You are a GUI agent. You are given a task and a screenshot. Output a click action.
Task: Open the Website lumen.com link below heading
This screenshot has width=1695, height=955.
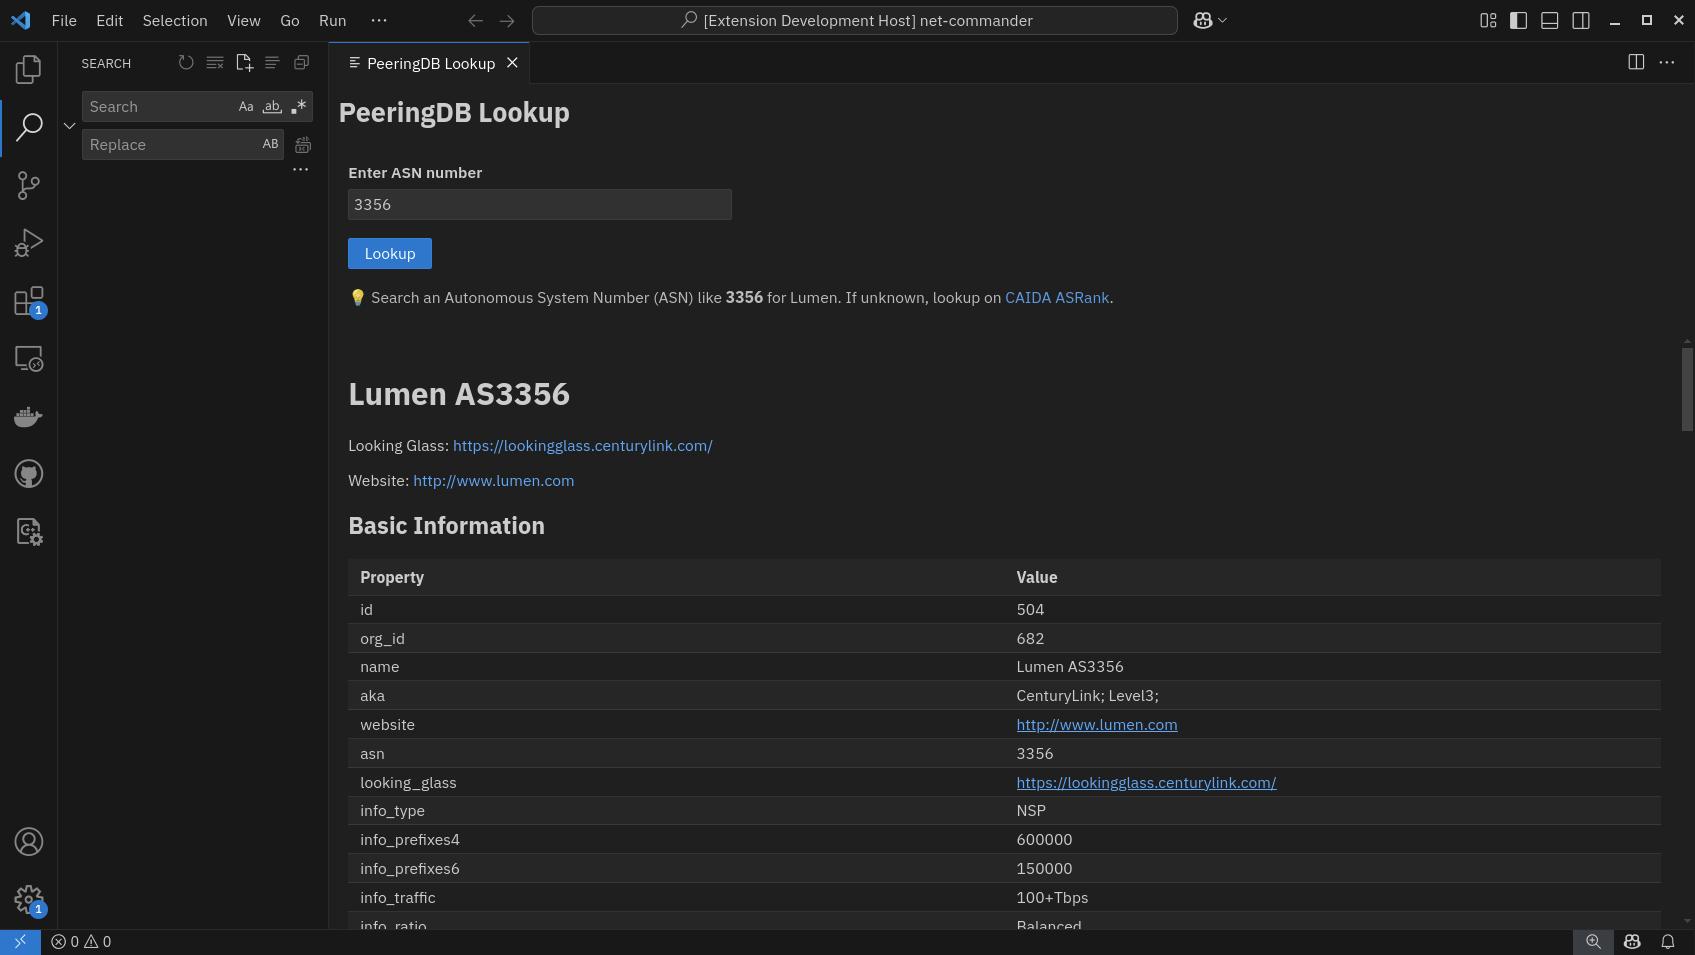coord(494,481)
